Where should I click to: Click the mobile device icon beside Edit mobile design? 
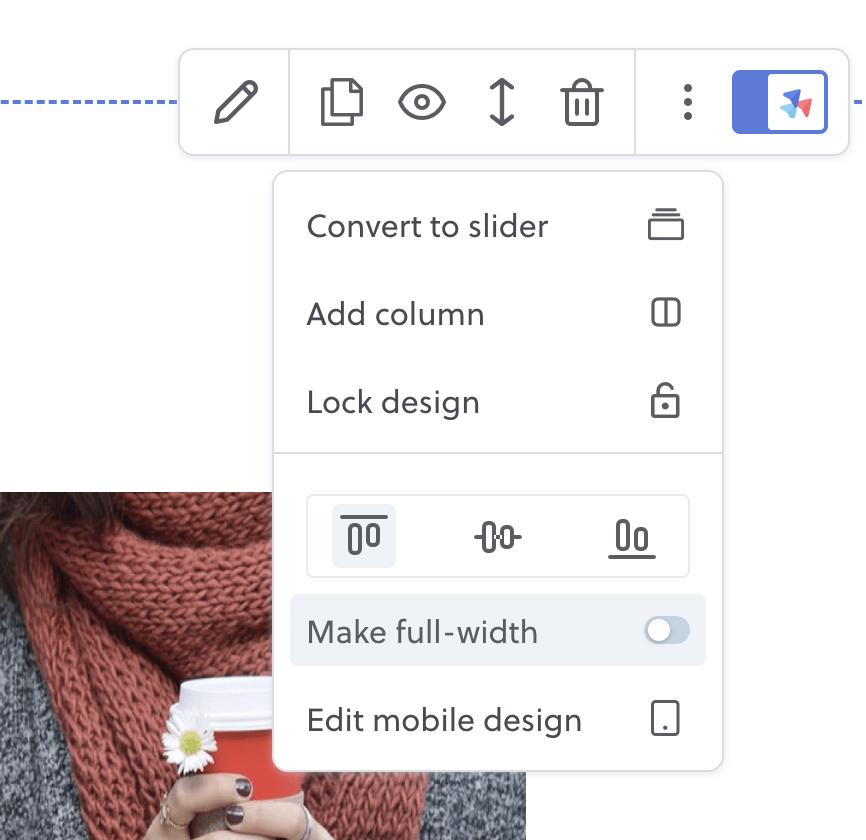665,719
